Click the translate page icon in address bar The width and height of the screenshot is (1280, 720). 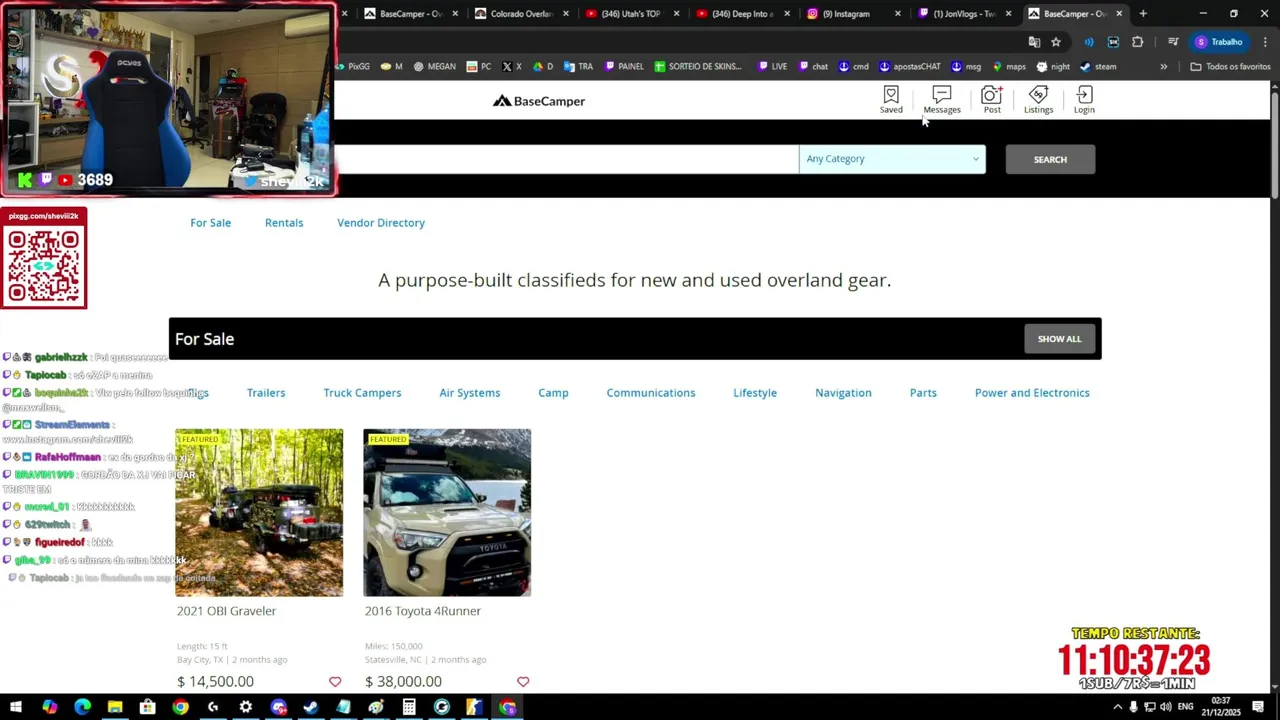click(1034, 42)
